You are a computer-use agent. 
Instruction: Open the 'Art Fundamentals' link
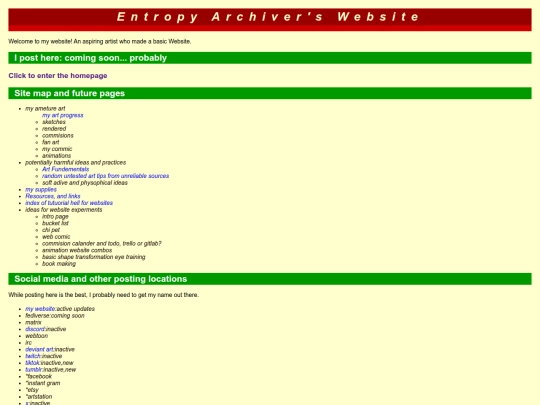pos(65,169)
